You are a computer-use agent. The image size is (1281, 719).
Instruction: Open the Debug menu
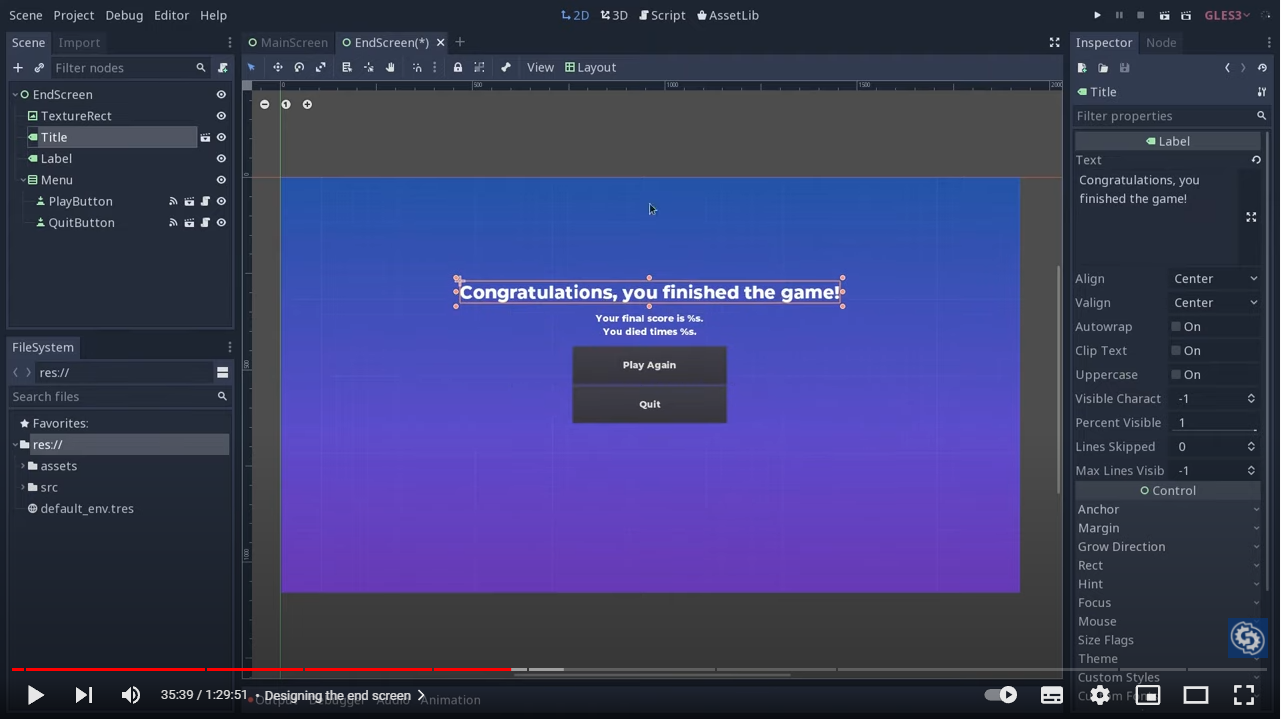coord(124,15)
